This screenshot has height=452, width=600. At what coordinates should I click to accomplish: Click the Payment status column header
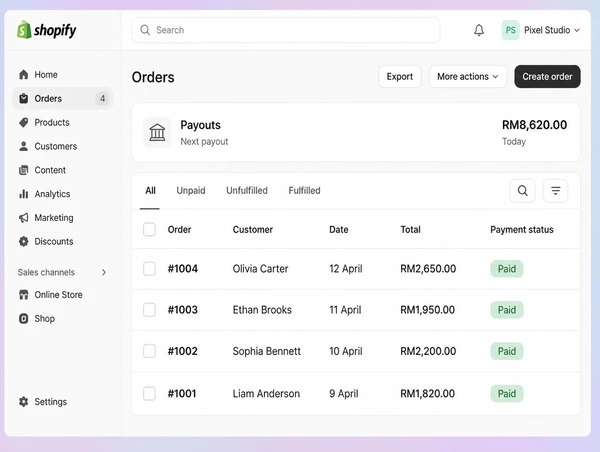pos(522,230)
